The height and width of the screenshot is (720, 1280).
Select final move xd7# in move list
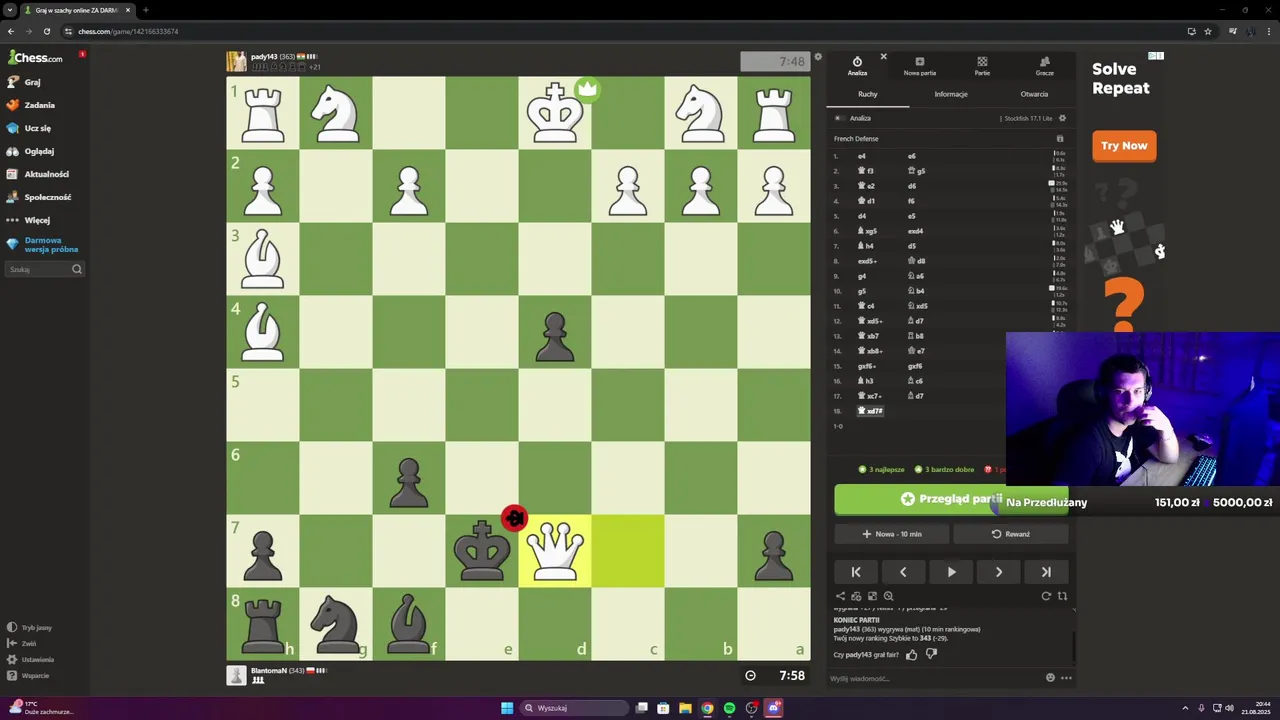coord(871,411)
